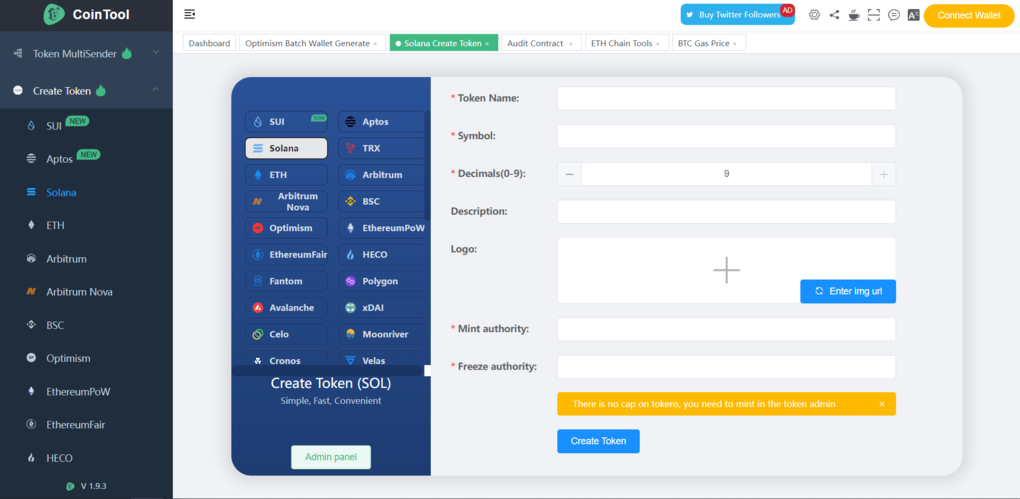1020x499 pixels.
Task: Select ETH in the sidebar
Action: 86,225
